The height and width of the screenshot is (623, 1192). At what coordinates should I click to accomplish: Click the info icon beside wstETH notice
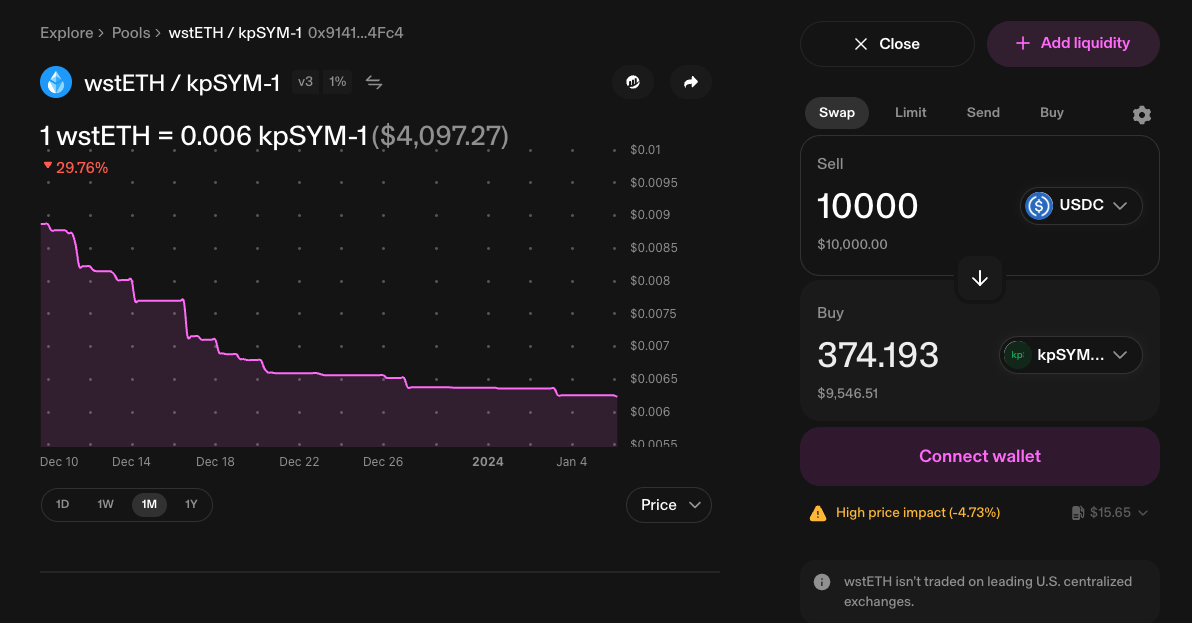tap(822, 581)
